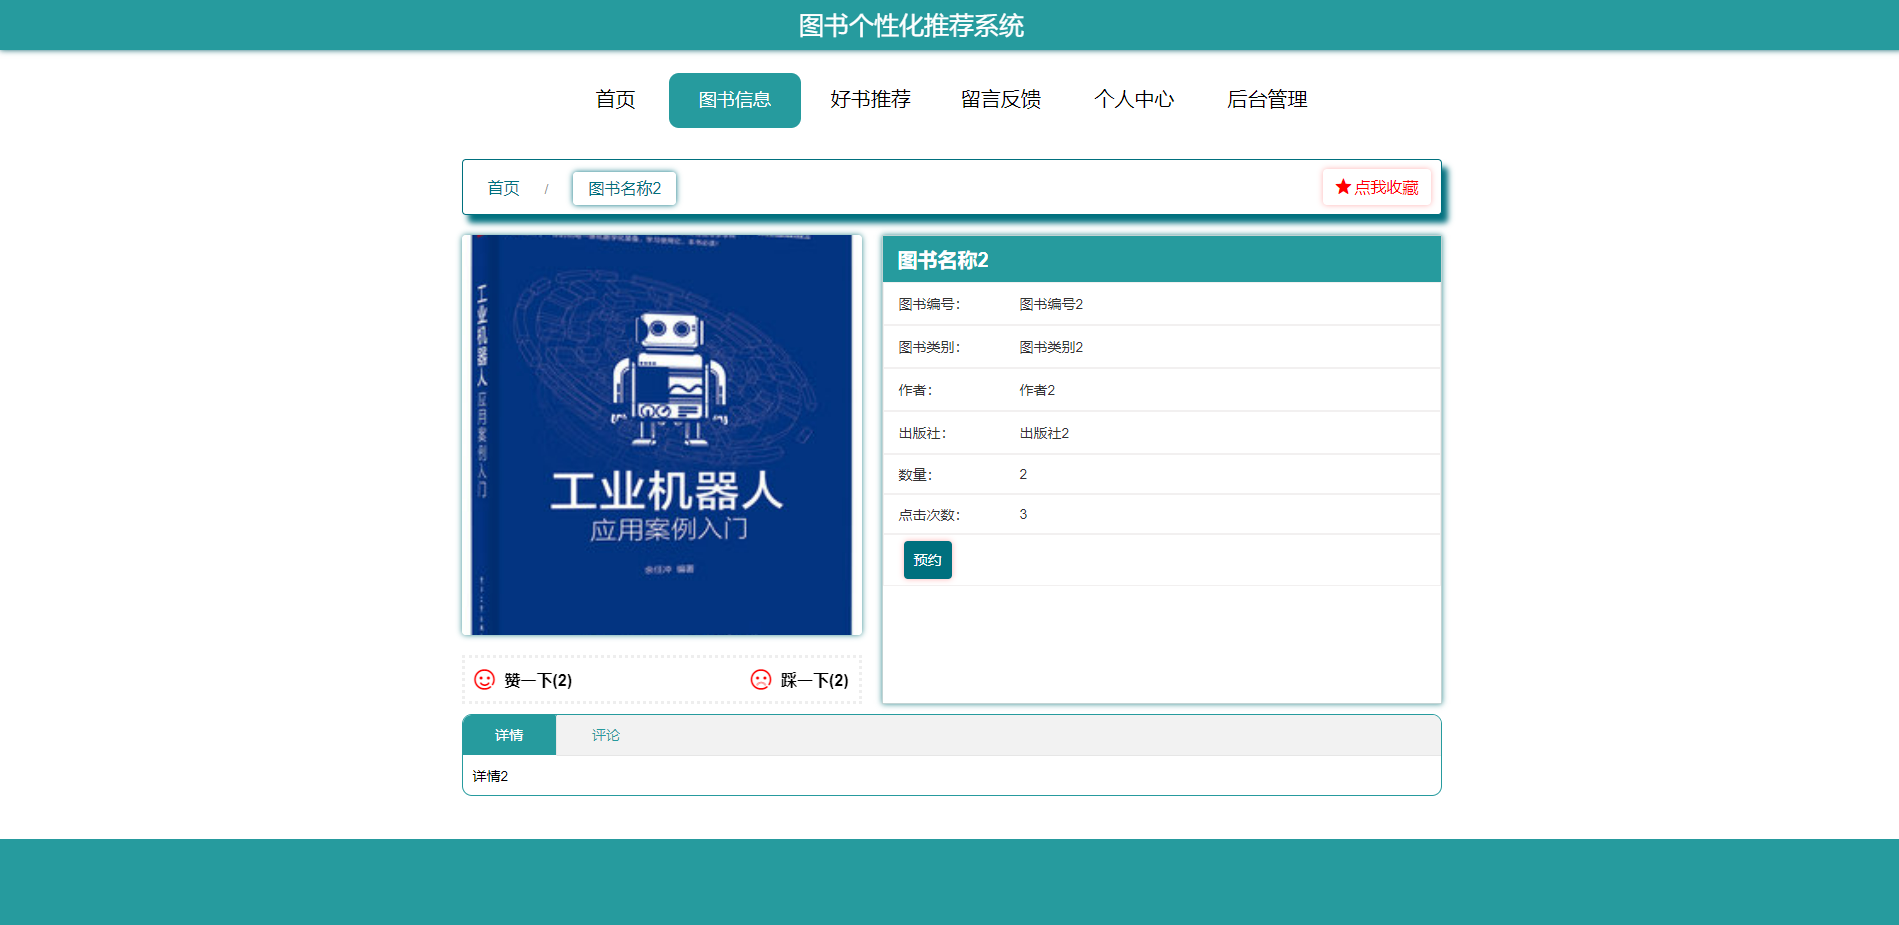Viewport: 1899px width, 925px height.
Task: Click the 点我收藏 button text
Action: (x=1386, y=187)
